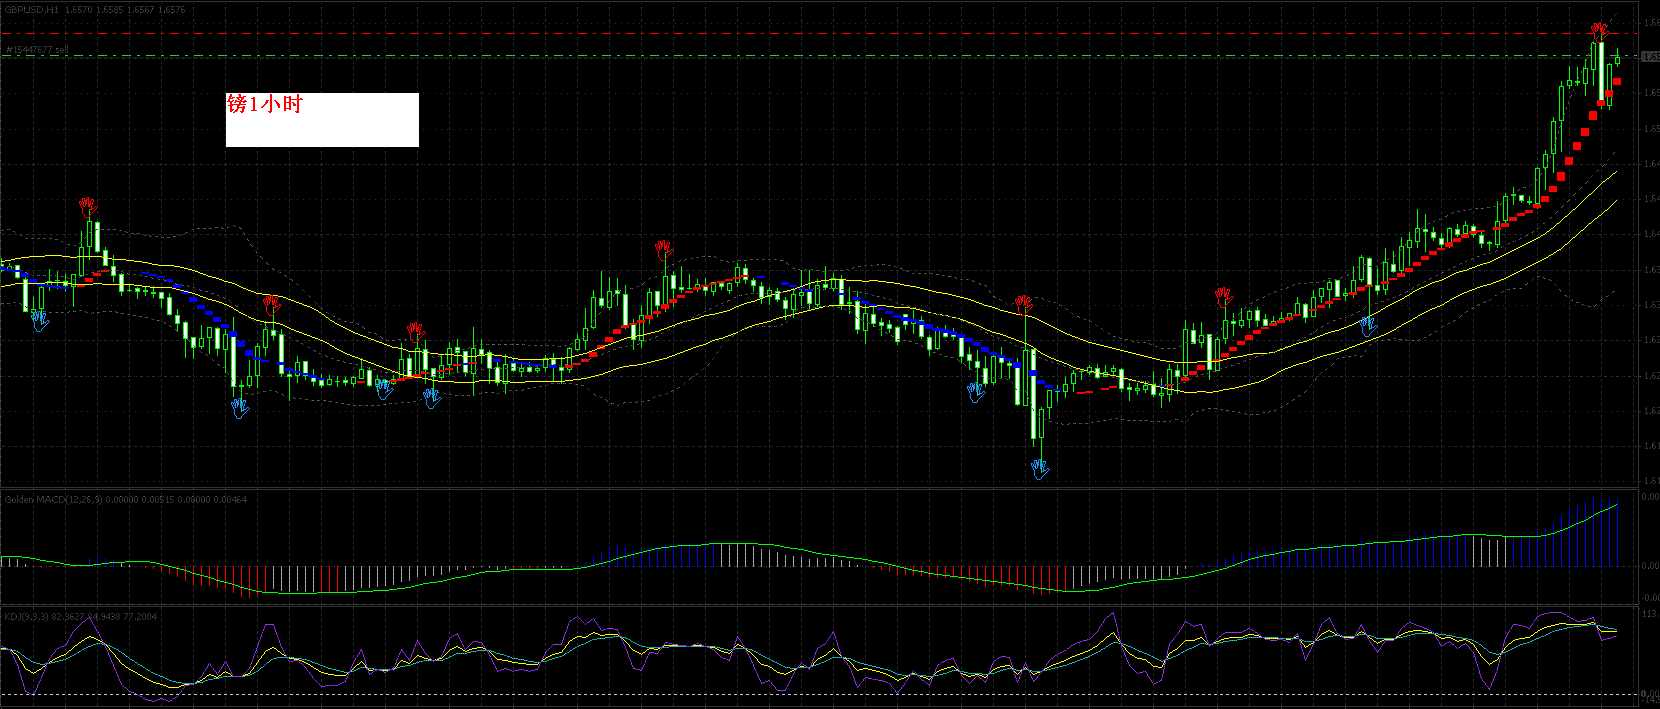Click the 'KDJ(9,3,3)' indicator label
The image size is (1660, 709).
pos(25,616)
